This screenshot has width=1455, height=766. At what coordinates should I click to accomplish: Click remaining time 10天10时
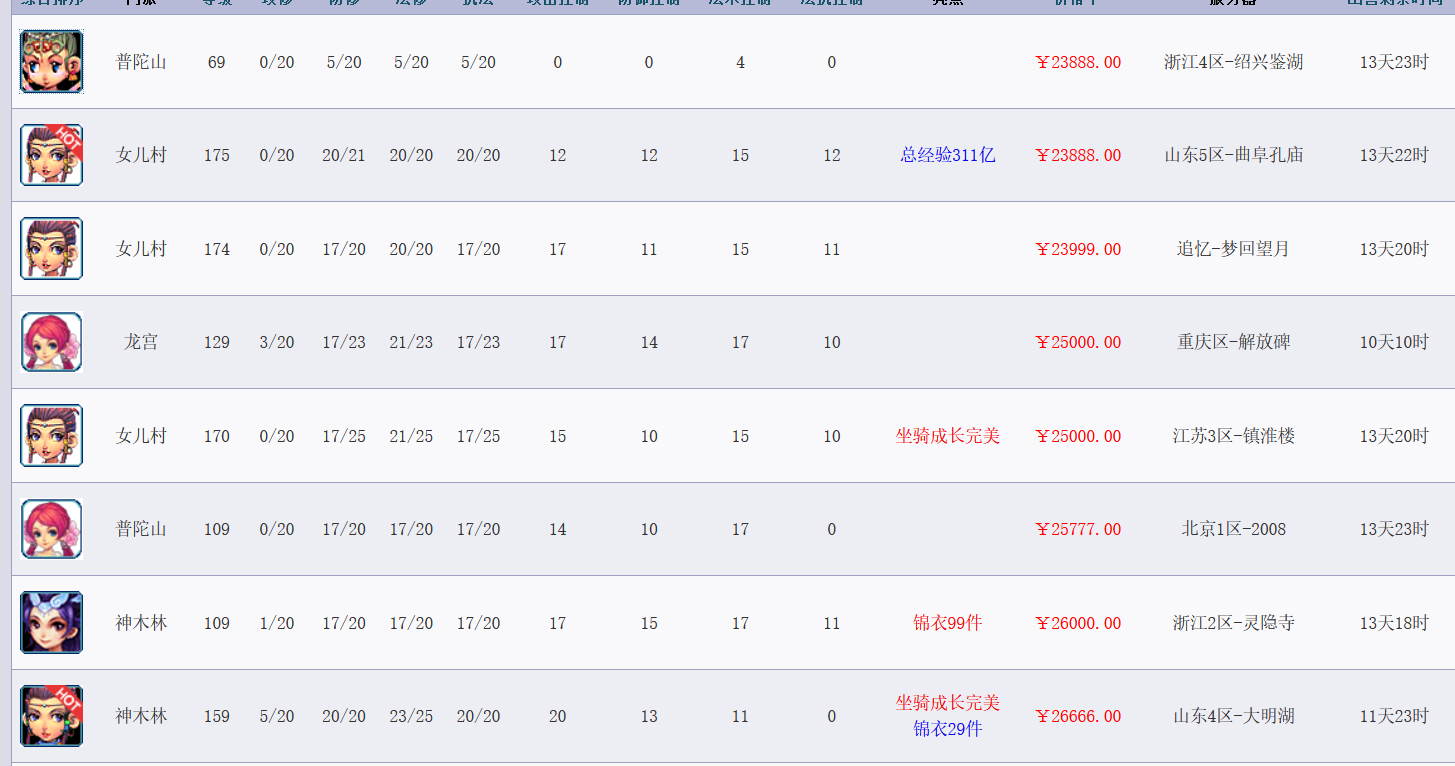(1394, 342)
